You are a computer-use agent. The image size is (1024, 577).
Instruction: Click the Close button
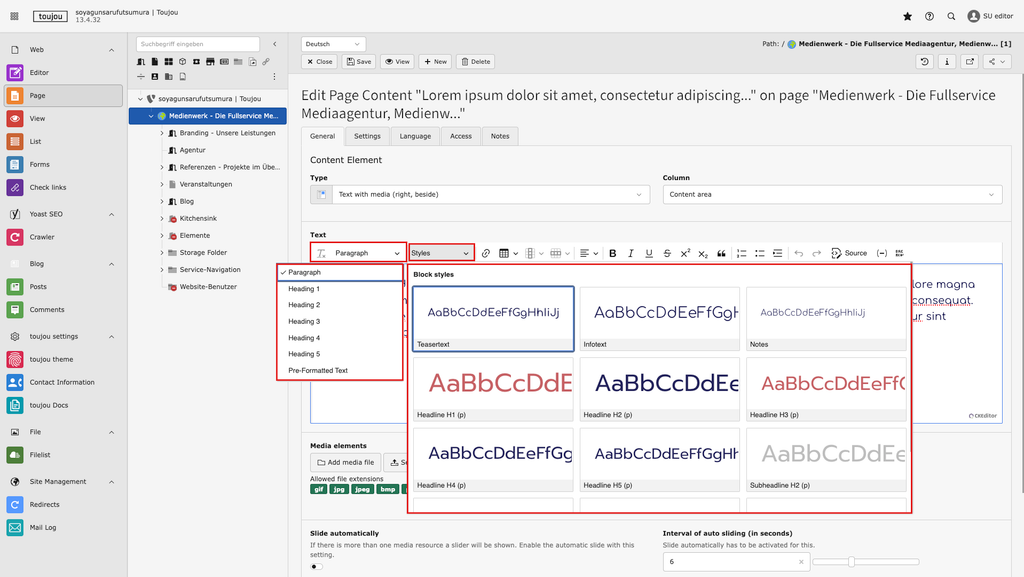point(319,61)
